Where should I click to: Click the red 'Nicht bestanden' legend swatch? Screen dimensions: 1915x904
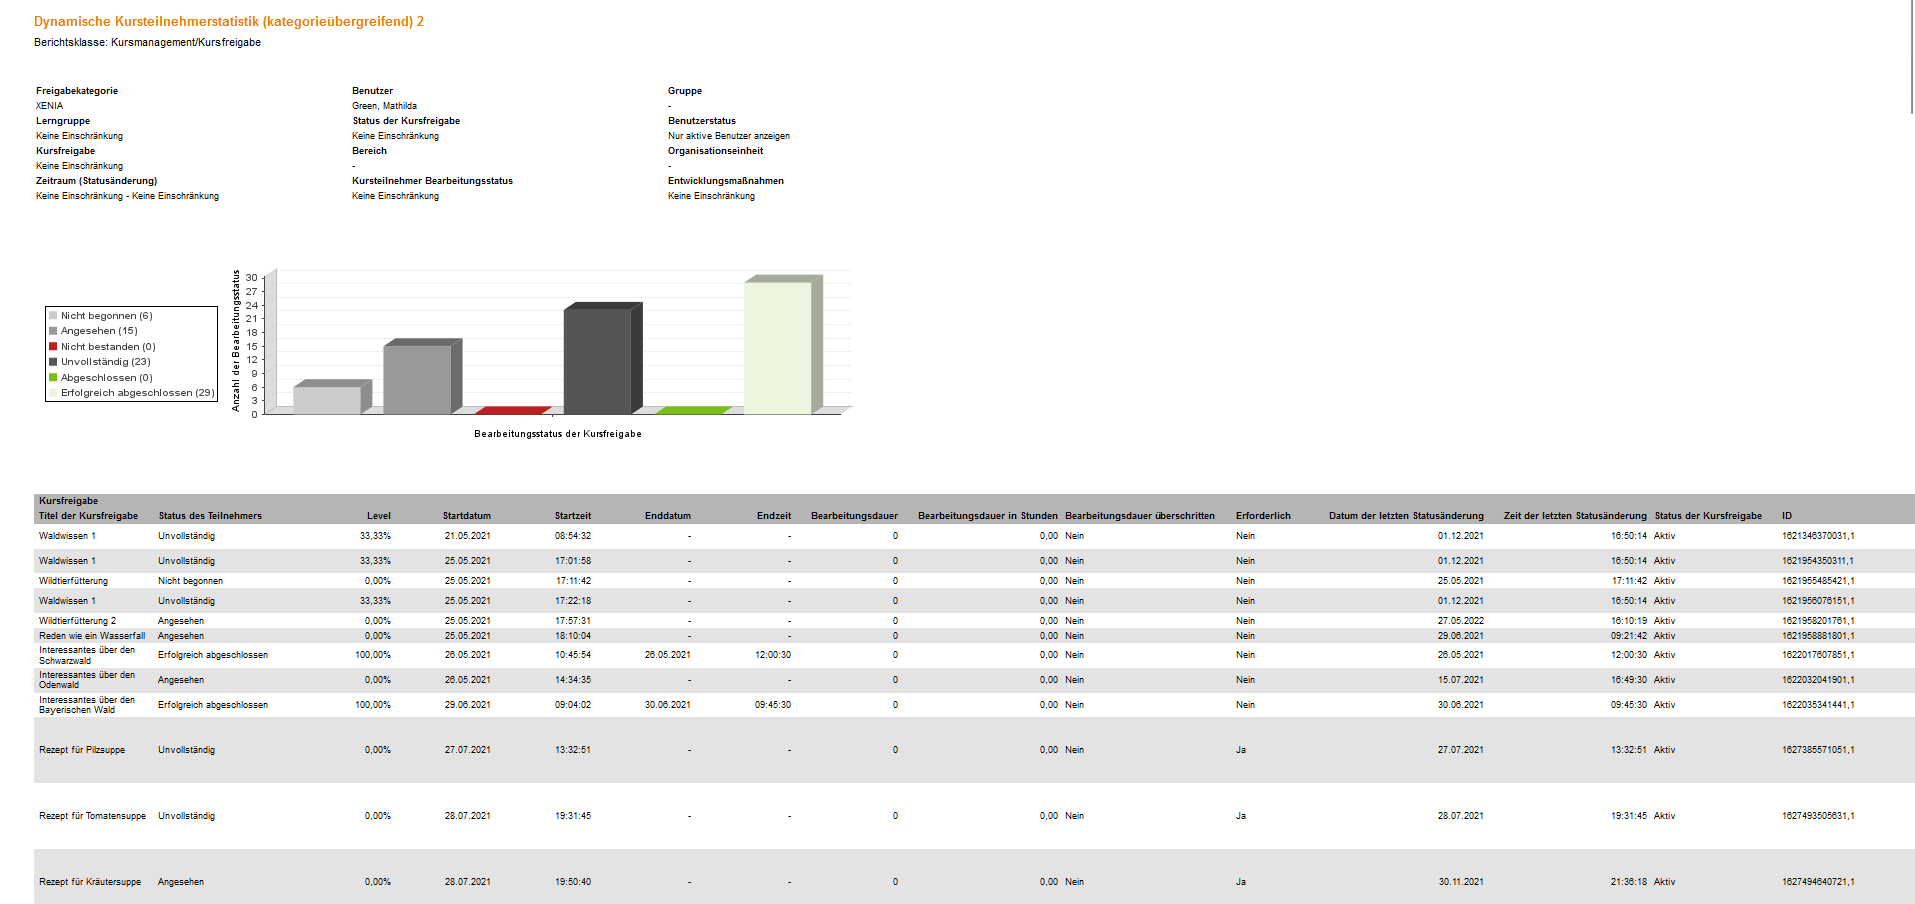point(53,347)
